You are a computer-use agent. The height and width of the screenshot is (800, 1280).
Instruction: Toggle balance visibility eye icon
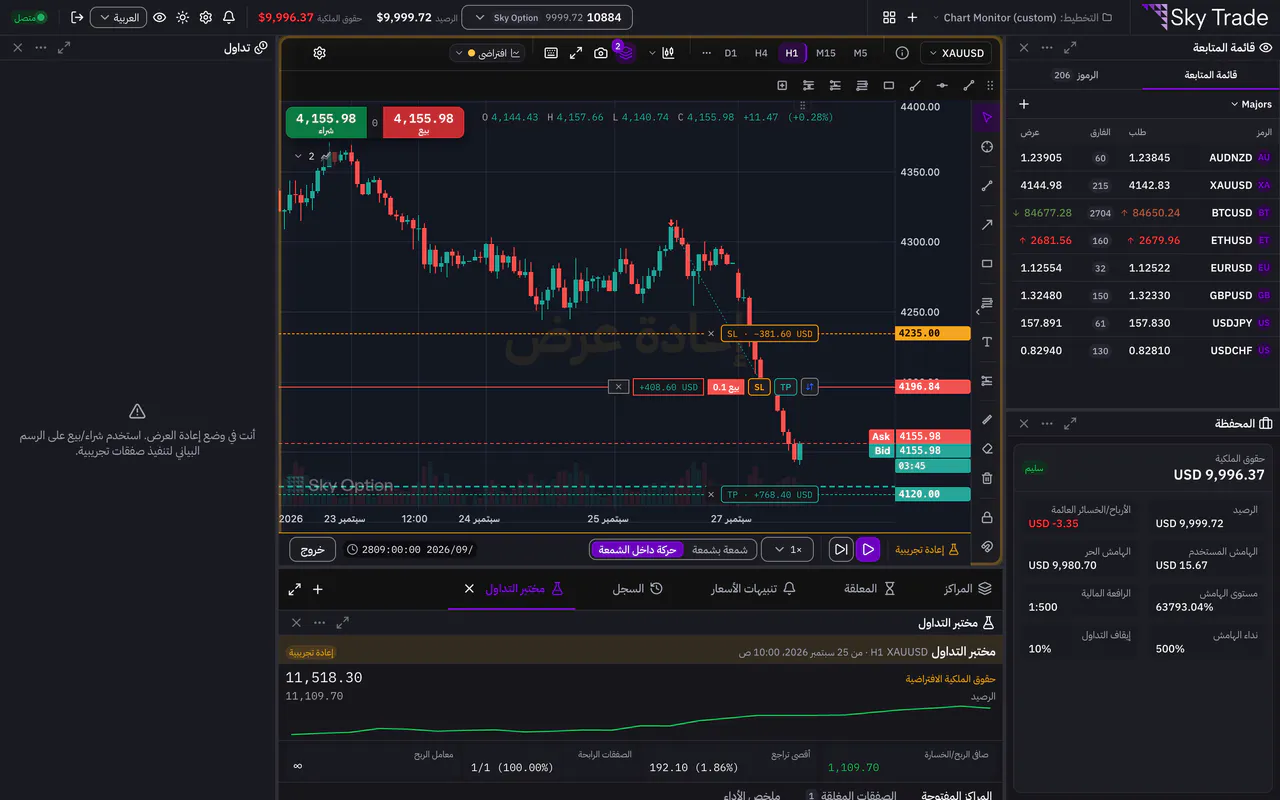(x=159, y=18)
